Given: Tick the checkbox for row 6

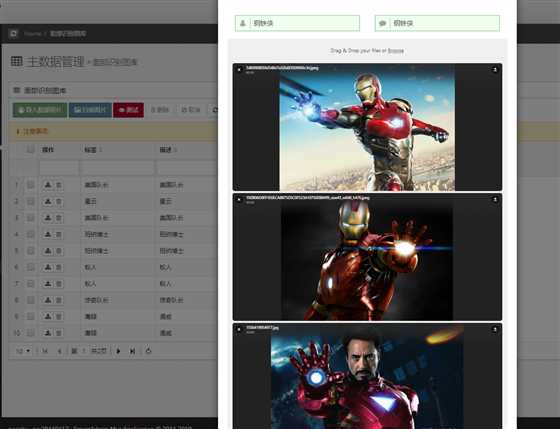Looking at the screenshot, I should [x=31, y=267].
